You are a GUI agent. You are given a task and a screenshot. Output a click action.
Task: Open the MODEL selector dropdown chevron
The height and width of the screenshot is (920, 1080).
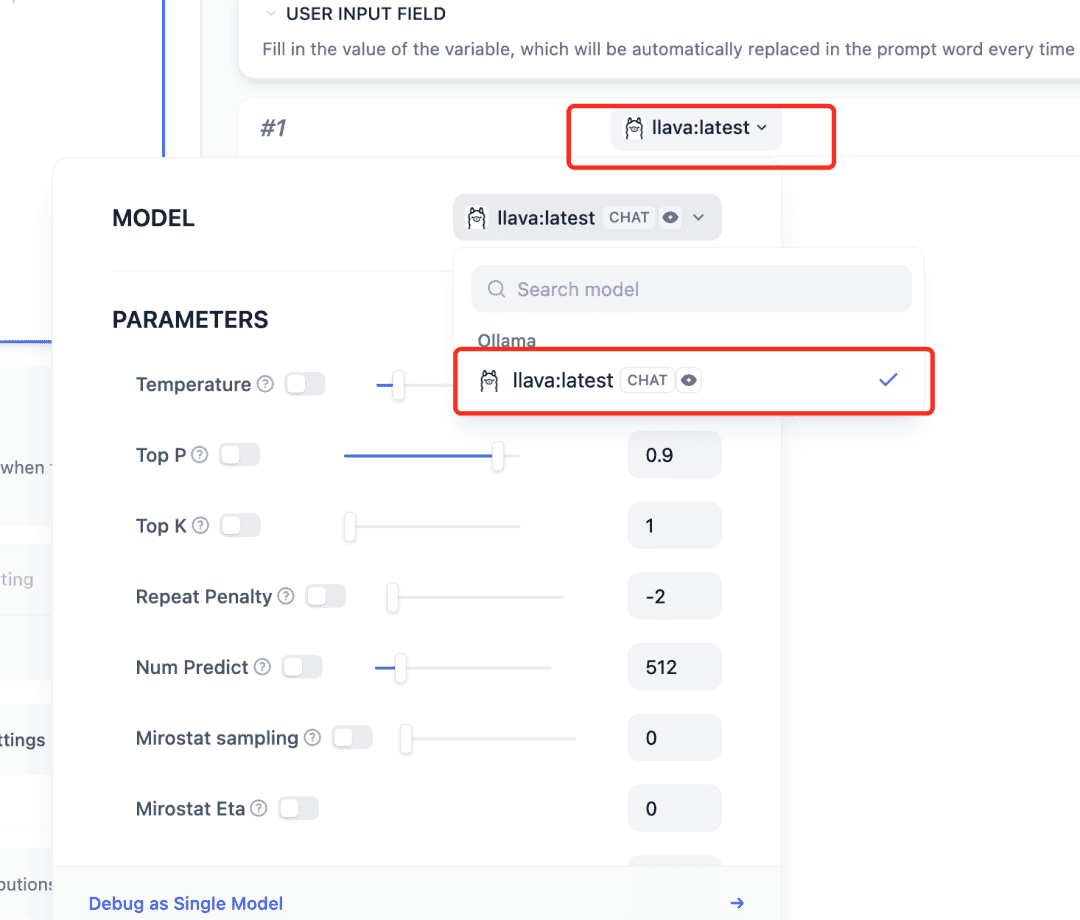pyautogui.click(x=700, y=217)
